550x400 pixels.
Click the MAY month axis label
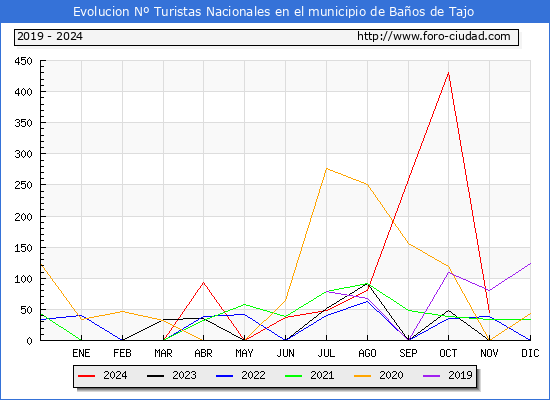click(x=244, y=353)
